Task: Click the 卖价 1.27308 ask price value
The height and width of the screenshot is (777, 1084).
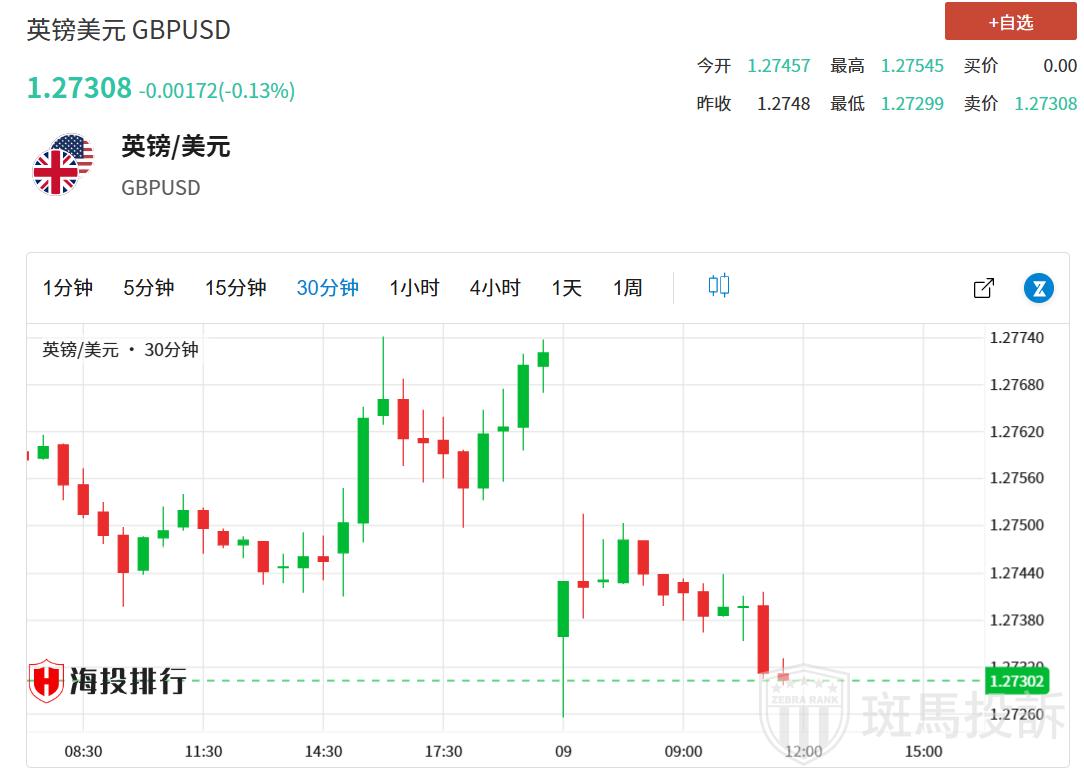Action: coord(1045,103)
